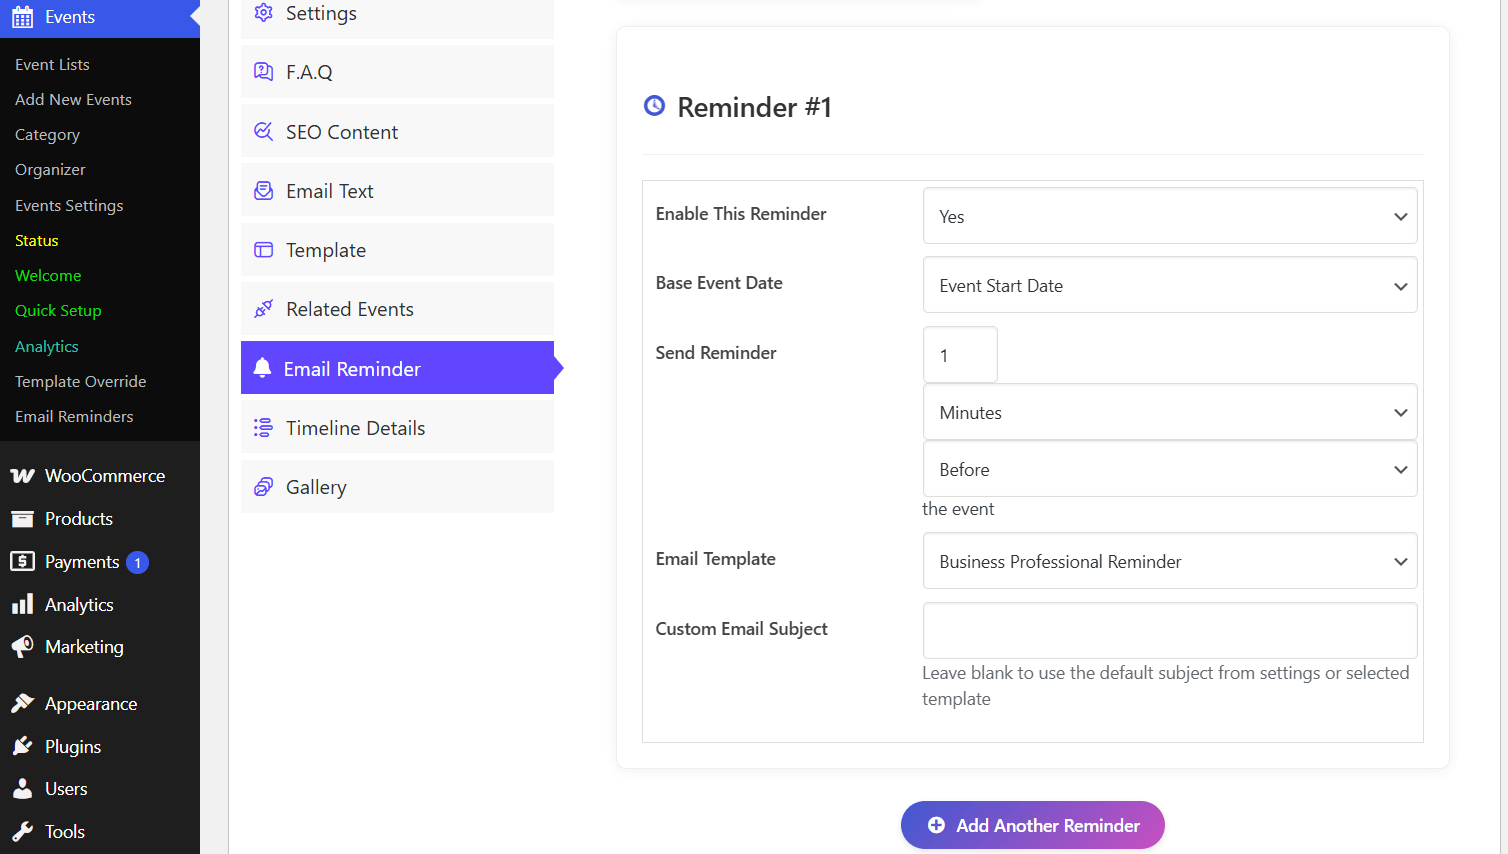
Task: Click the Custom Email Subject field
Action: pyautogui.click(x=1169, y=630)
